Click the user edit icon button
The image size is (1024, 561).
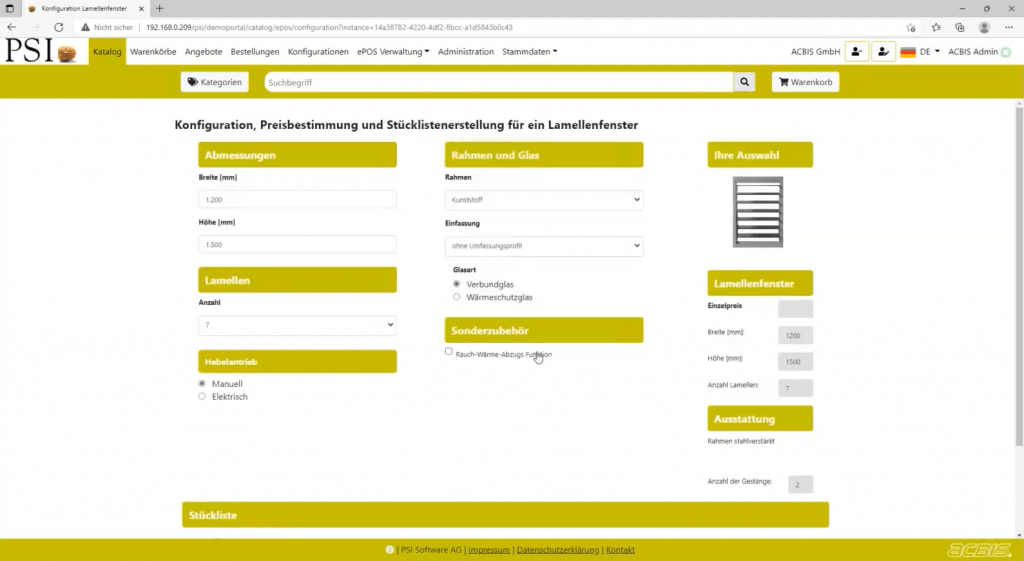[883, 52]
